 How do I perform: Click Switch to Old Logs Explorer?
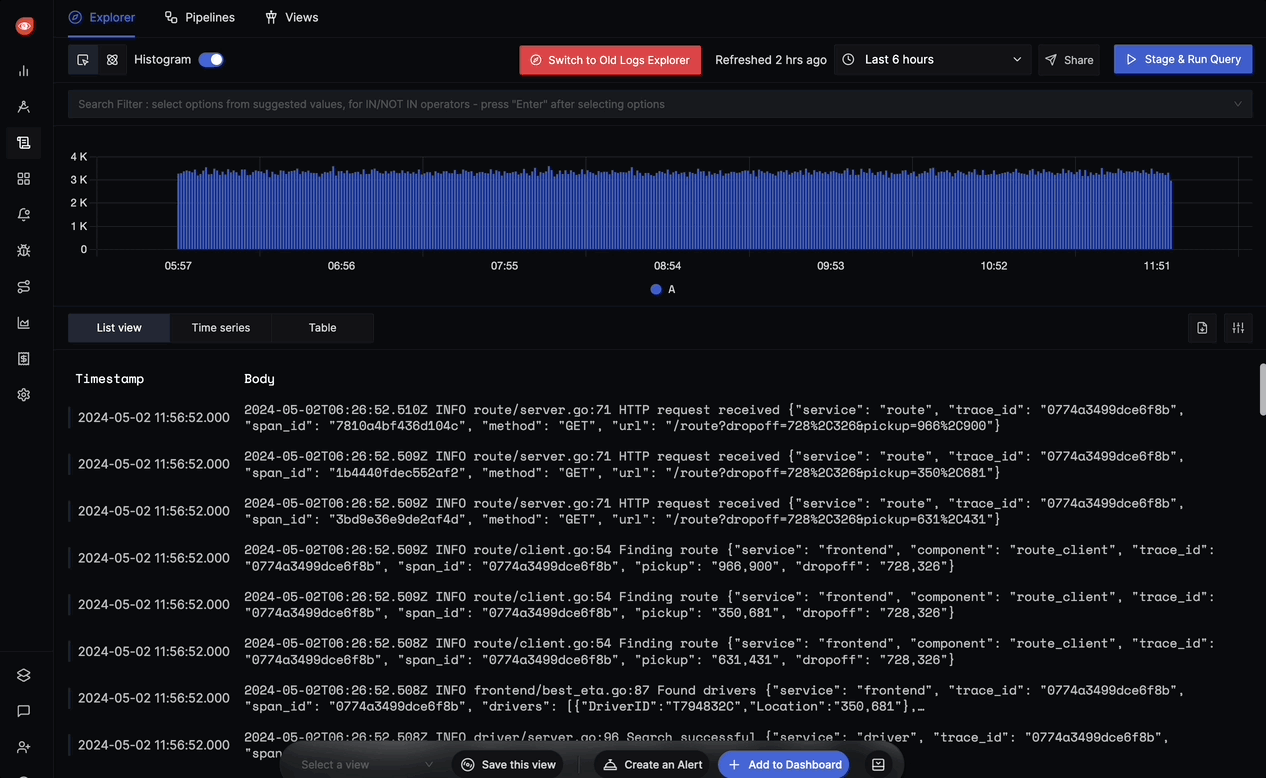pyautogui.click(x=610, y=60)
